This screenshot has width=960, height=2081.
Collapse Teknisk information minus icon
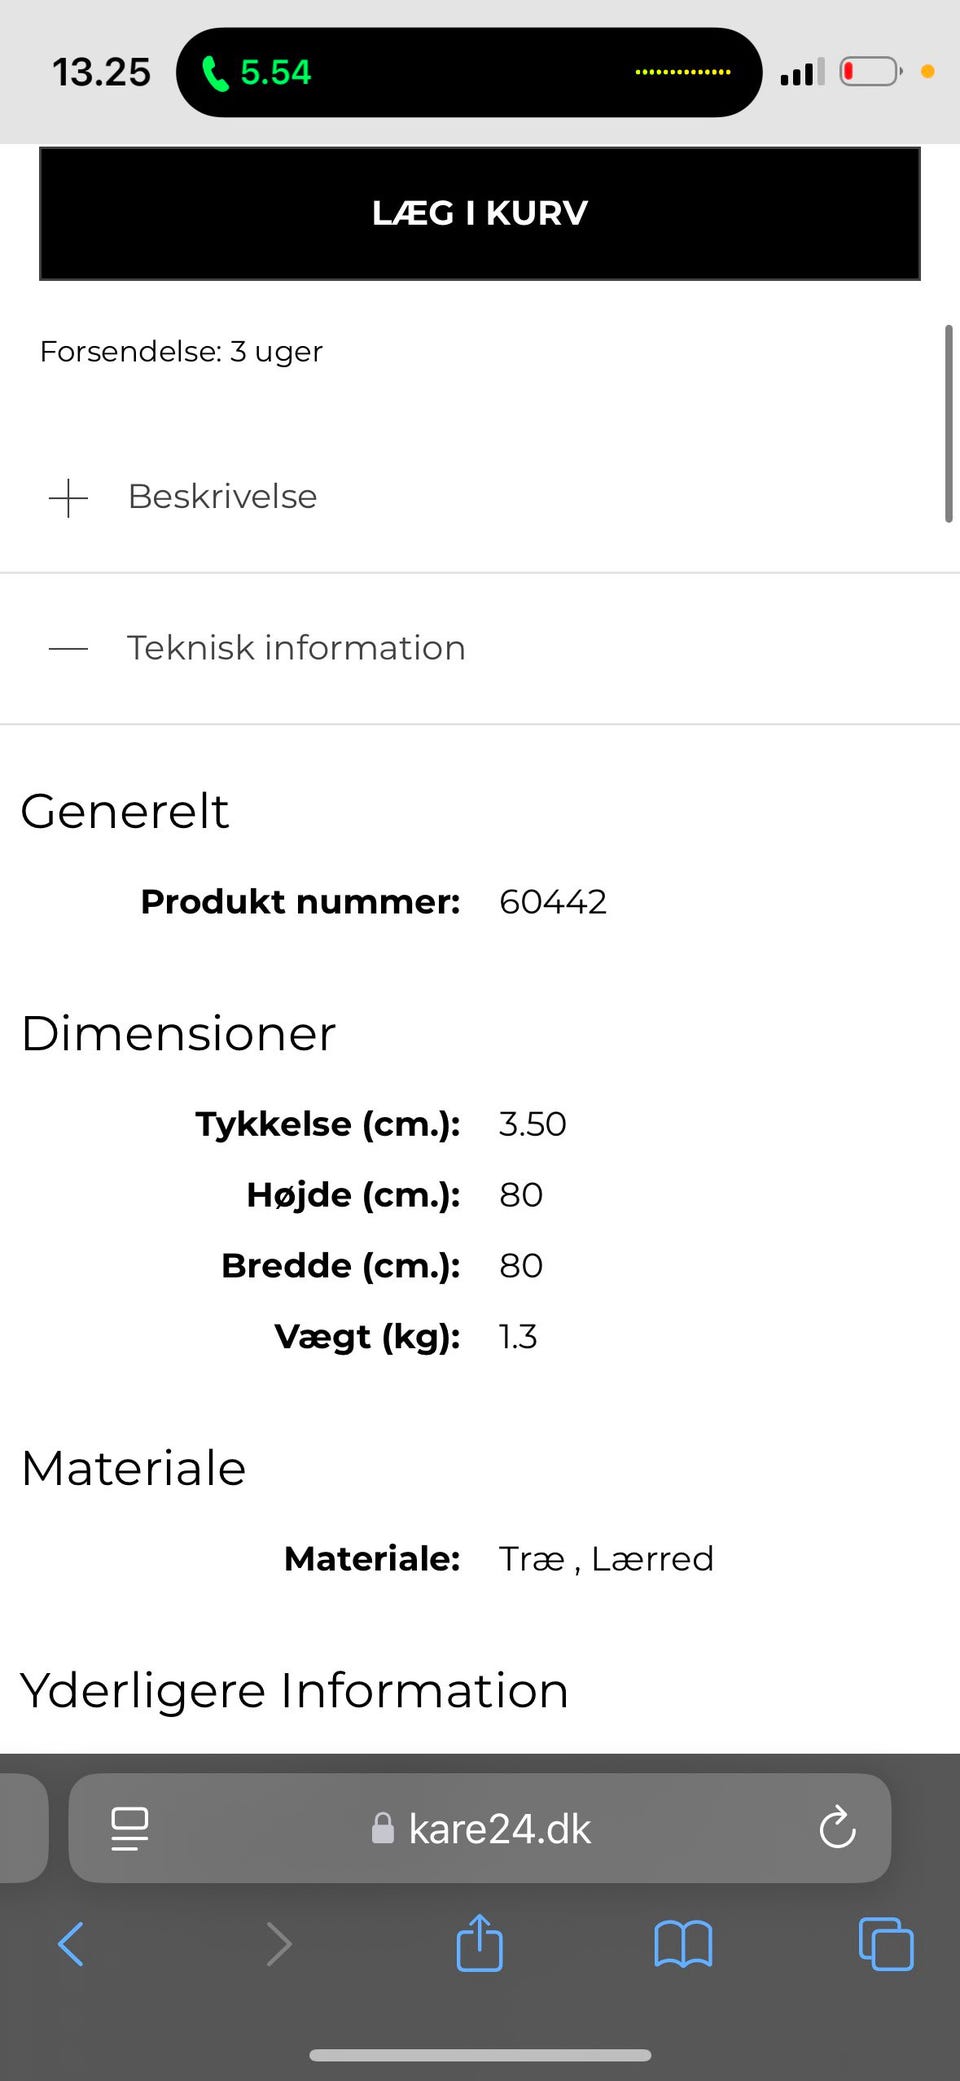(69, 649)
